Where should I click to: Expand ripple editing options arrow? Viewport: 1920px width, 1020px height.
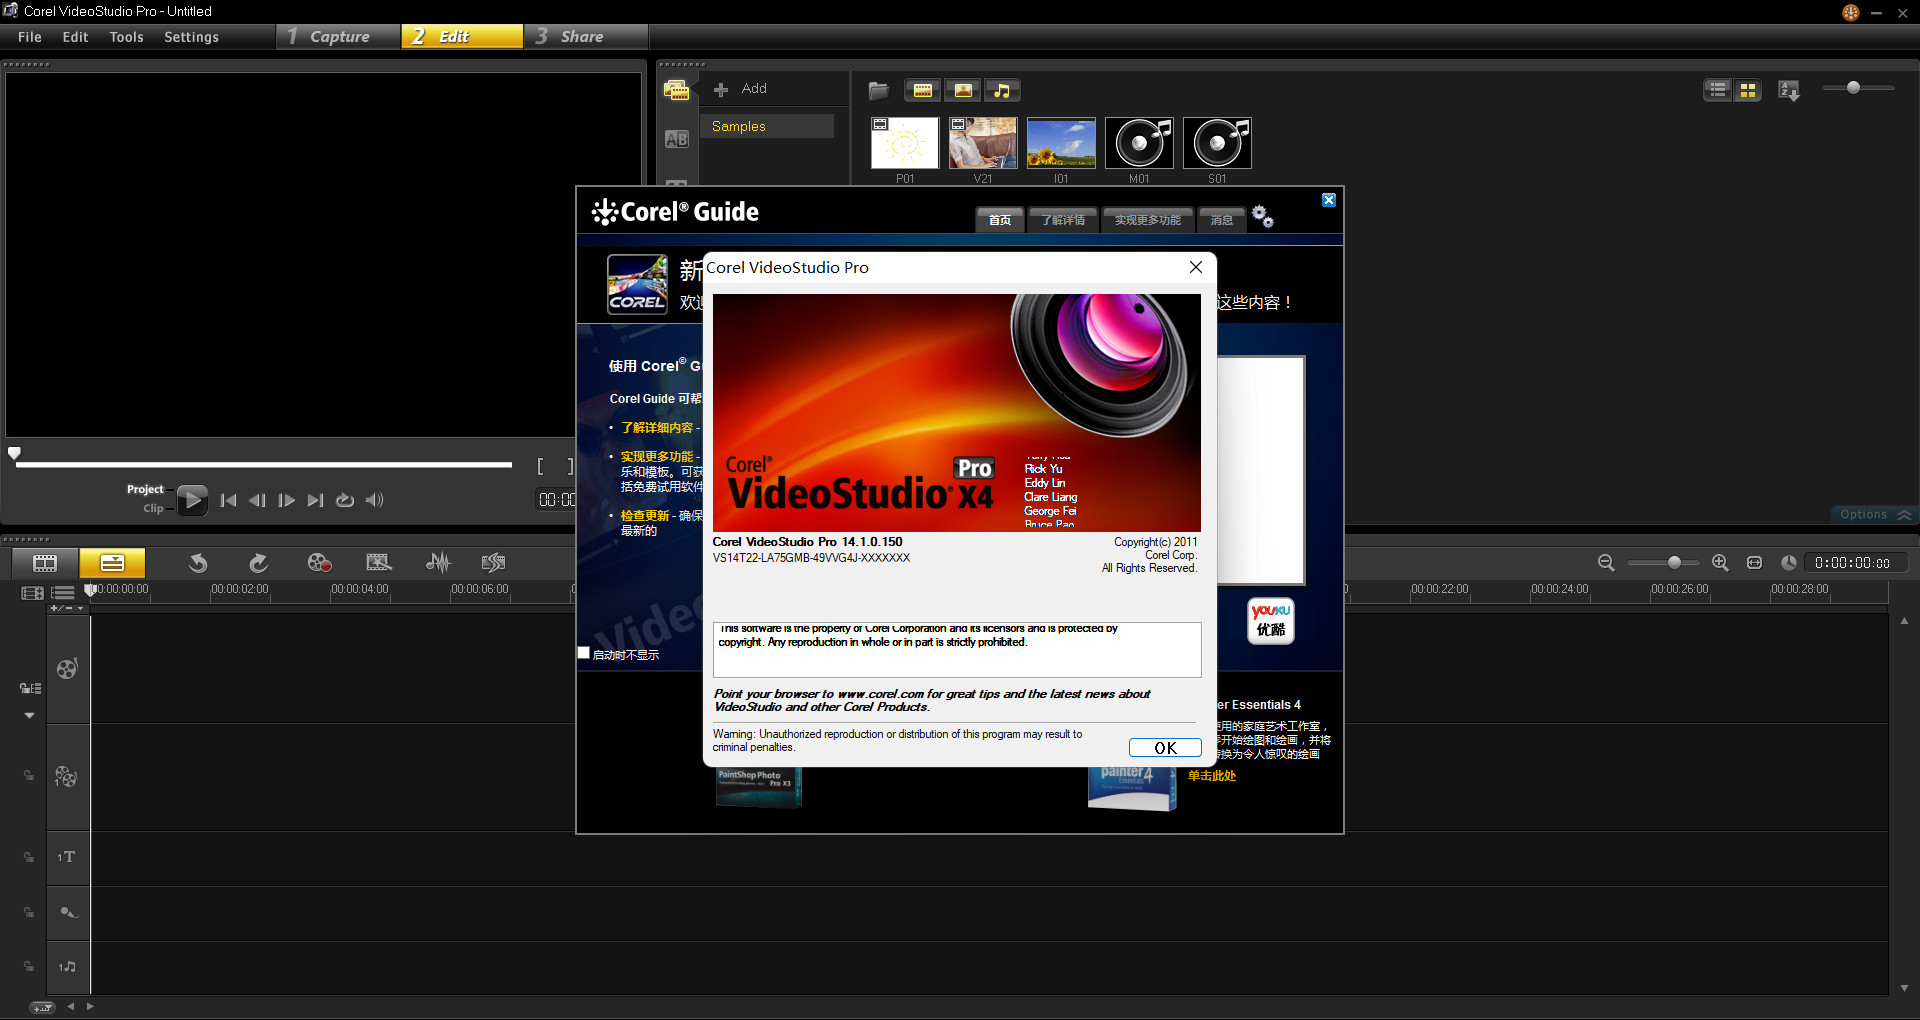click(x=29, y=715)
